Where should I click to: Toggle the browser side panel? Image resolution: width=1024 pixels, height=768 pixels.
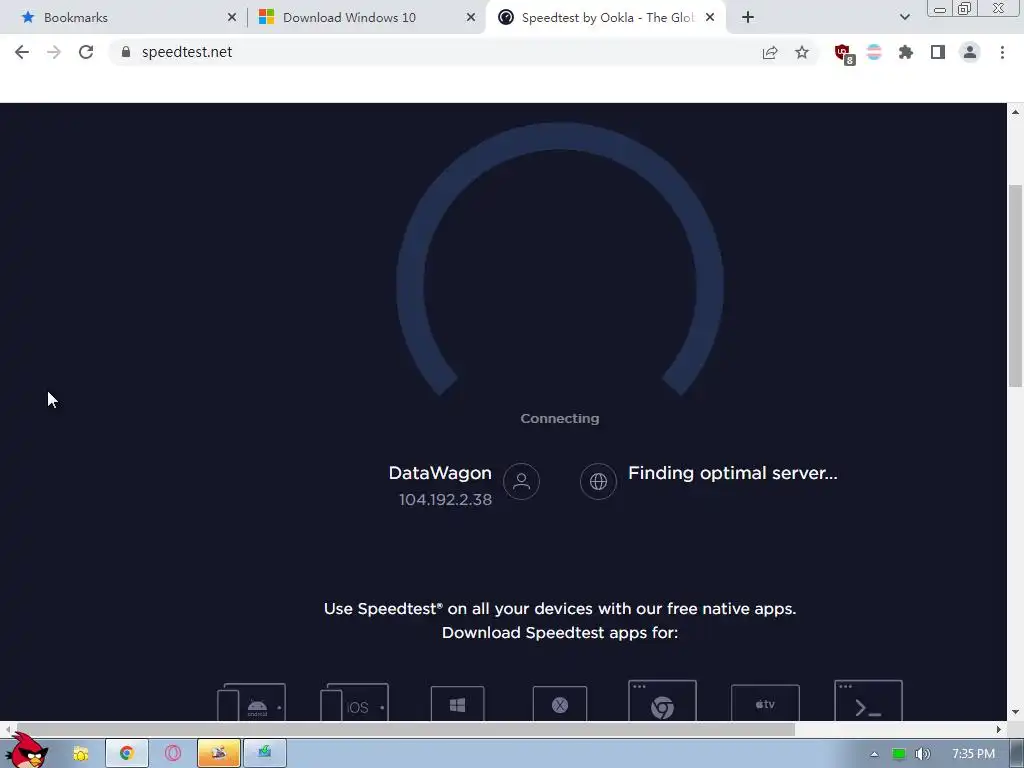click(938, 52)
